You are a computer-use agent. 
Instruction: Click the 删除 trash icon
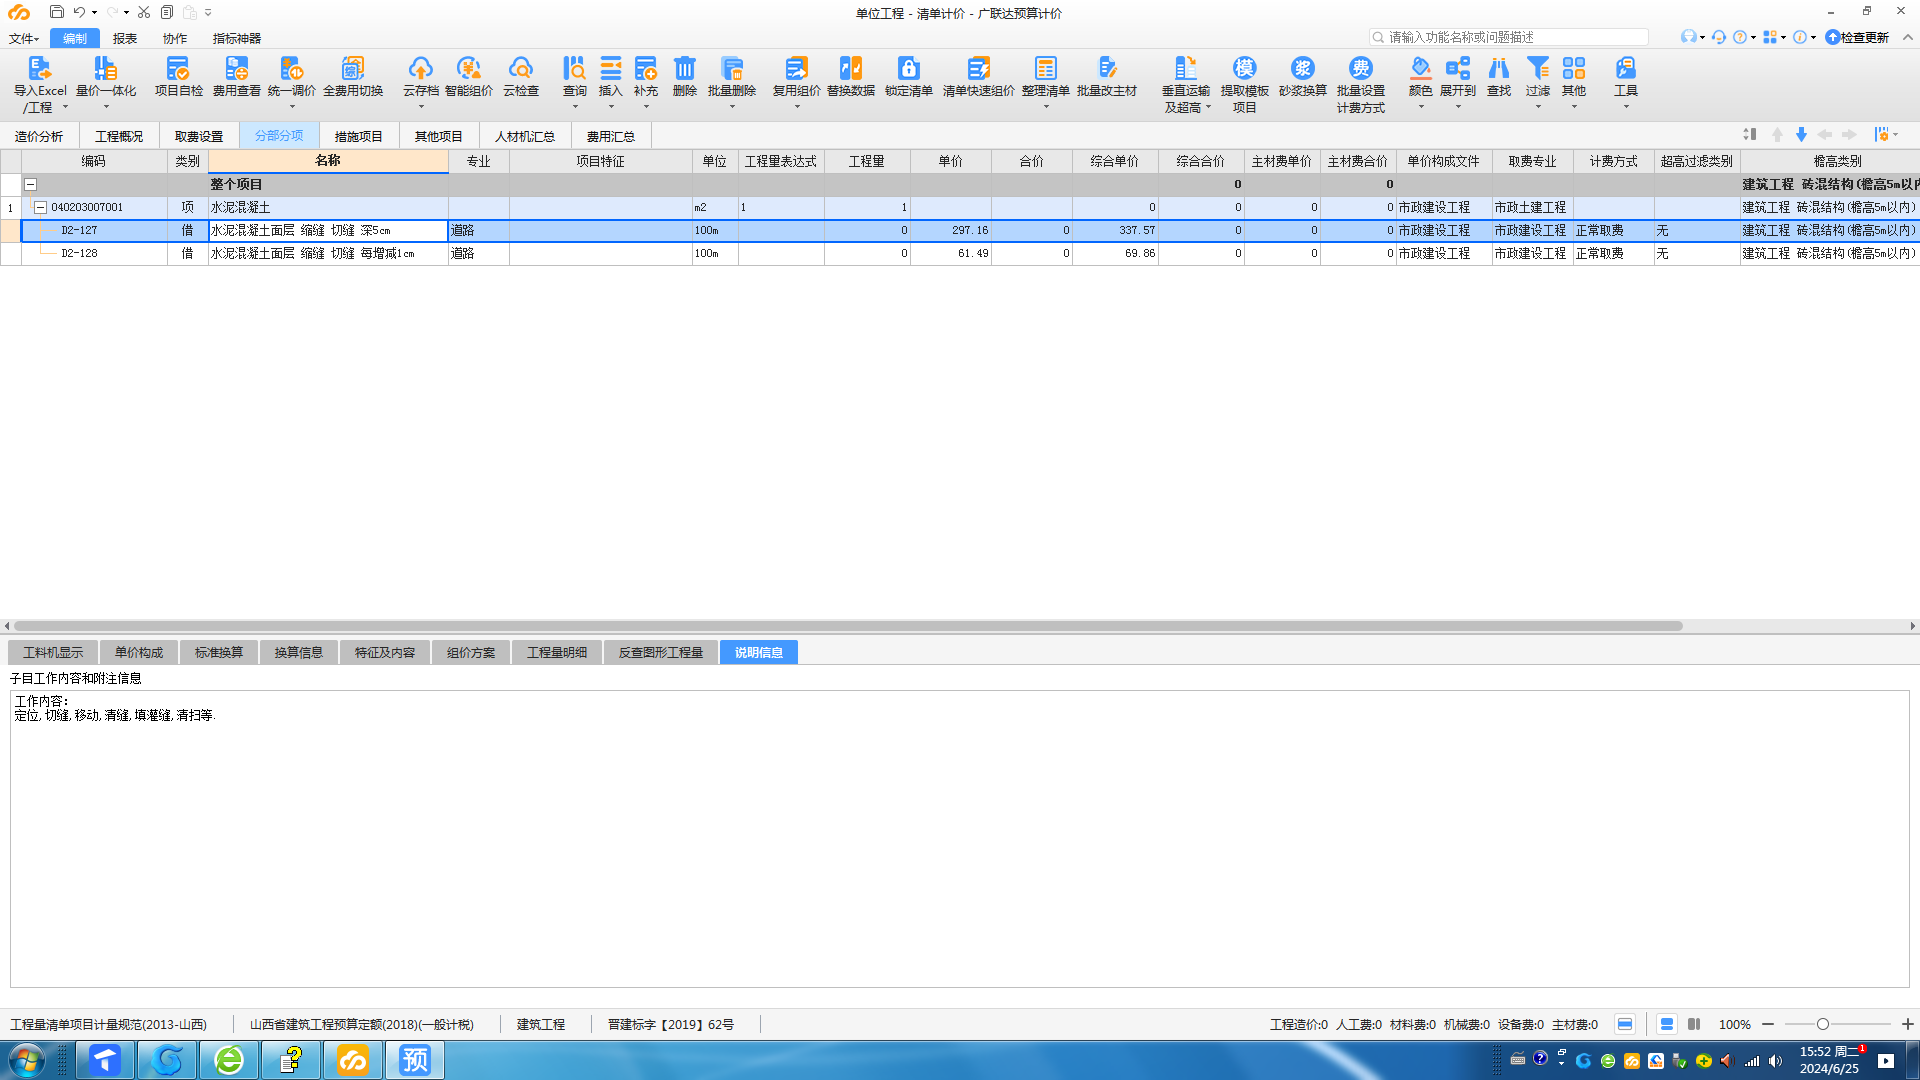click(684, 68)
